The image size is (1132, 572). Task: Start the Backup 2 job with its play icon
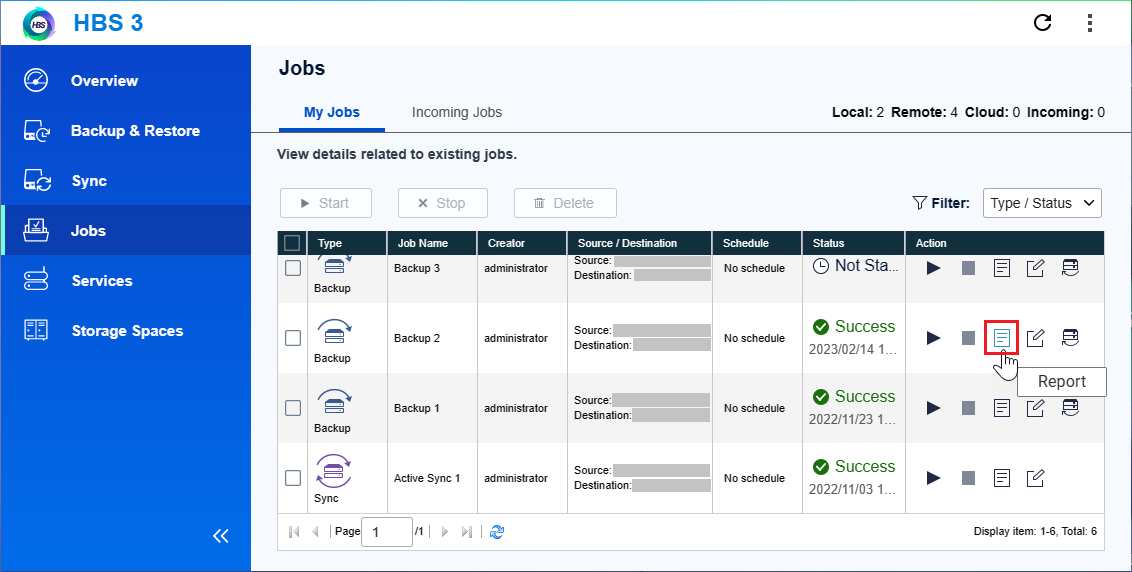click(933, 338)
